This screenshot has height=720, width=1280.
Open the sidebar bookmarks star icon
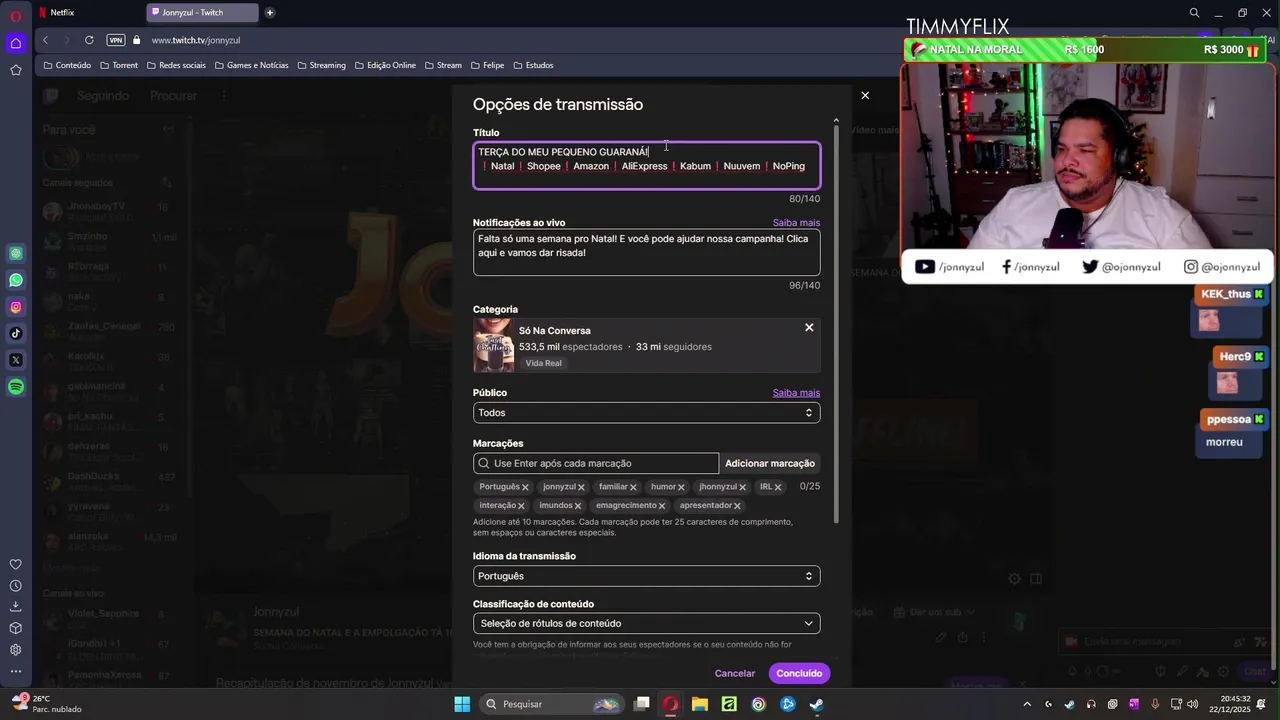(x=15, y=70)
